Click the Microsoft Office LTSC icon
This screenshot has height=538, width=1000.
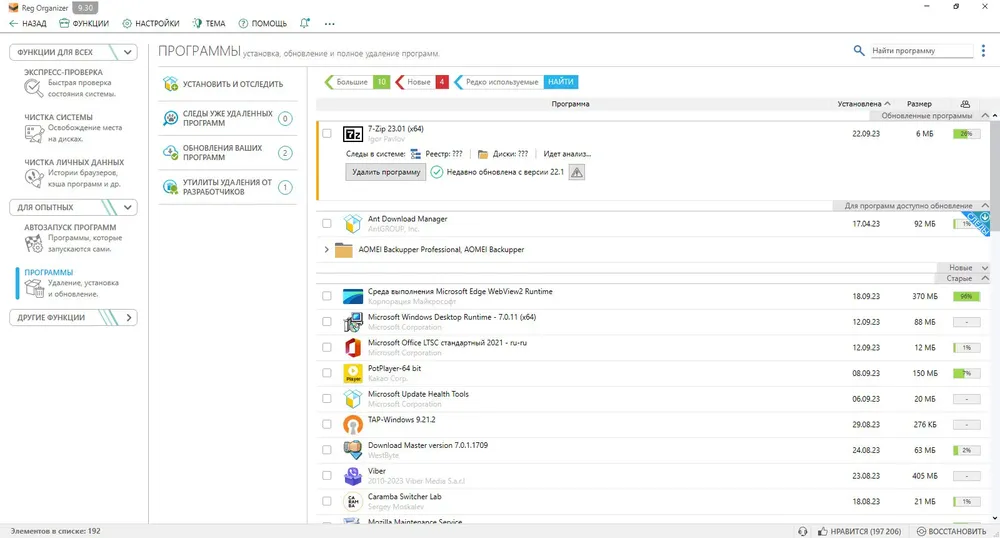(353, 347)
